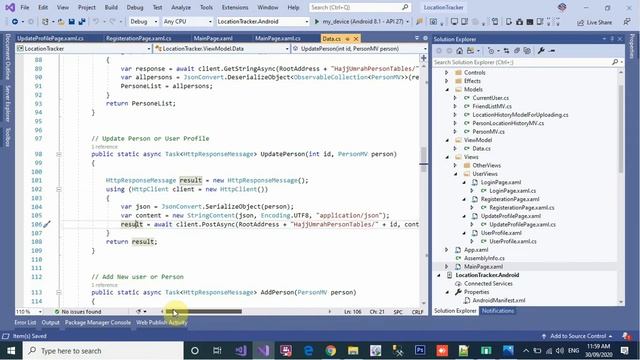Click the Save file toolbar icon
The image size is (640, 360).
pos(71,22)
